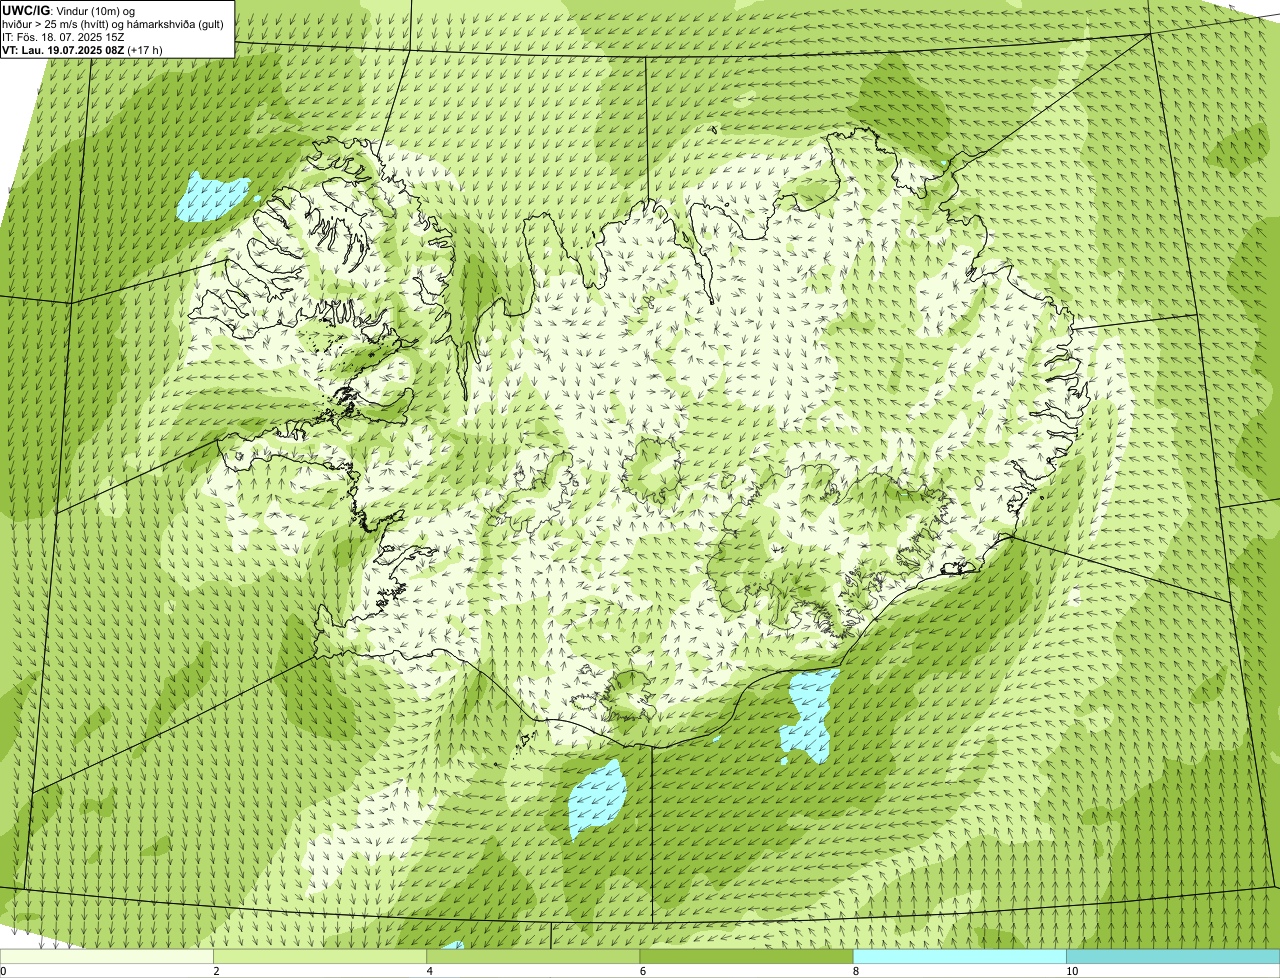Viewport: 1280px width, 978px height.
Task: Click the teal legend swatch above 10
Action: [1173, 957]
